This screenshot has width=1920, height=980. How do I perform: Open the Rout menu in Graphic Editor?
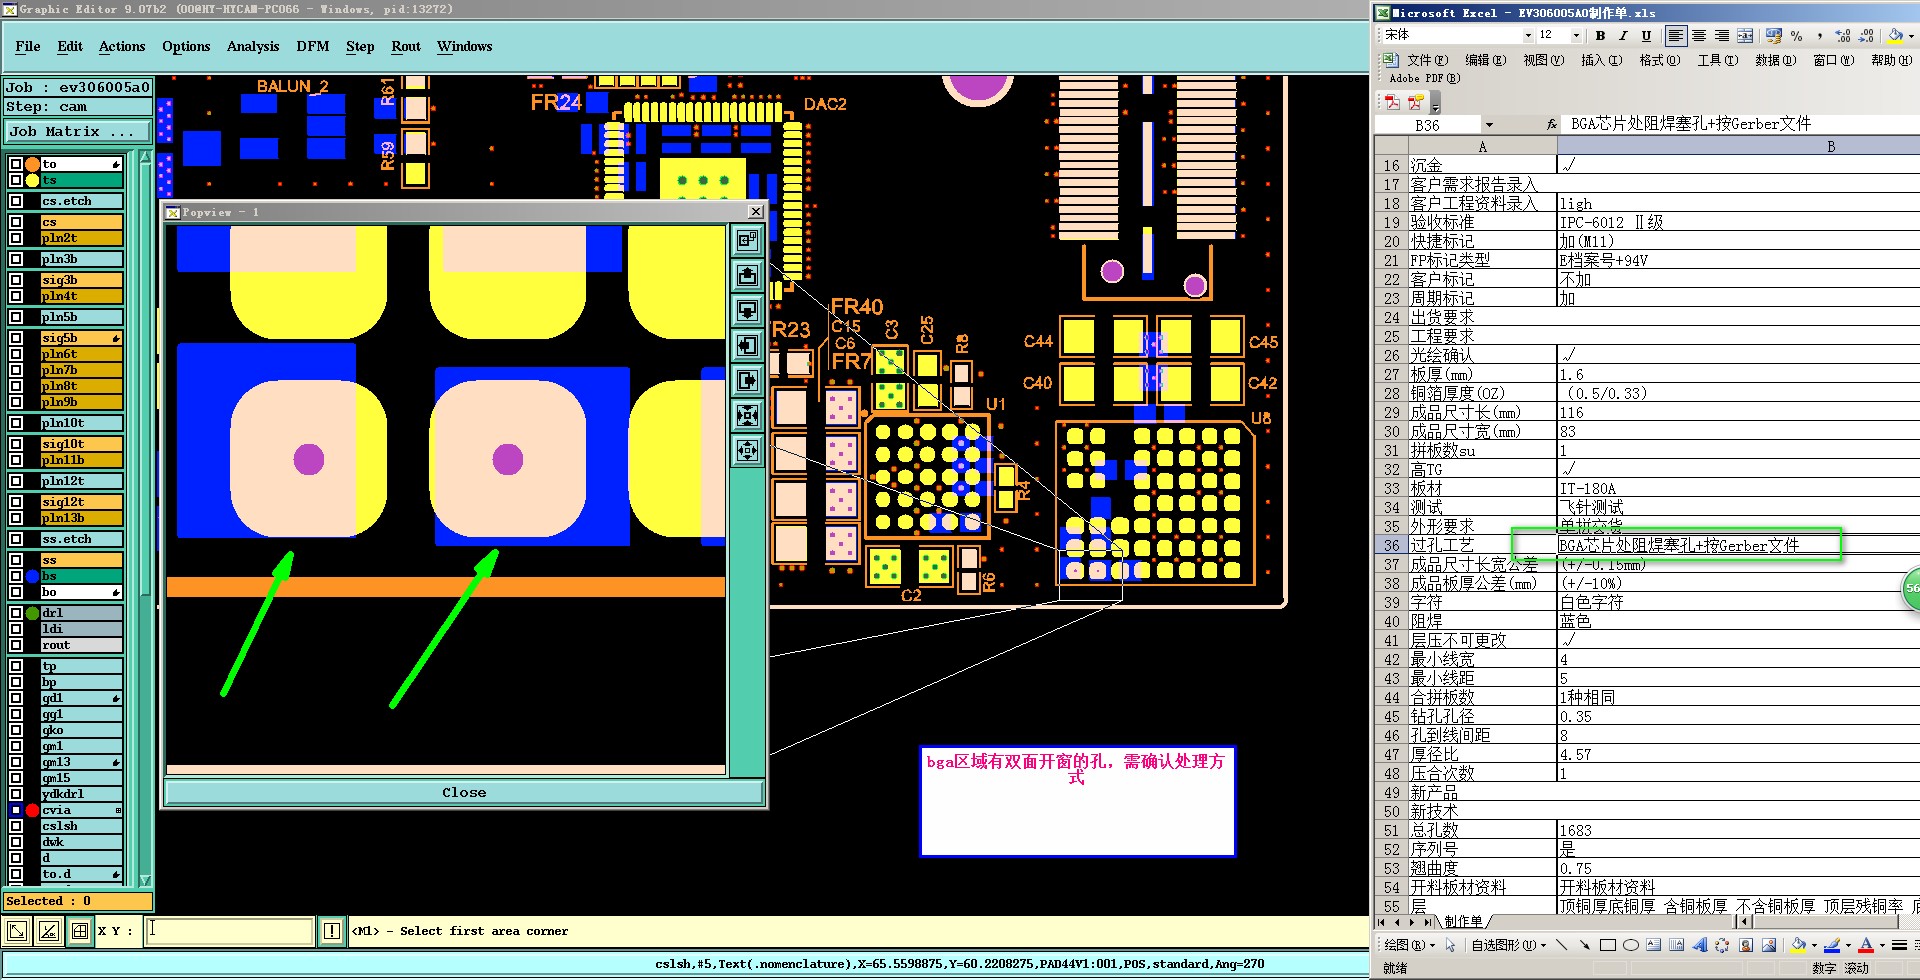tap(406, 47)
